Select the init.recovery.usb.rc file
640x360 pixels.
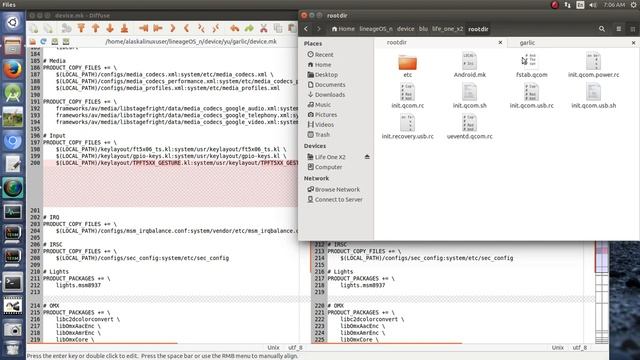click(407, 127)
